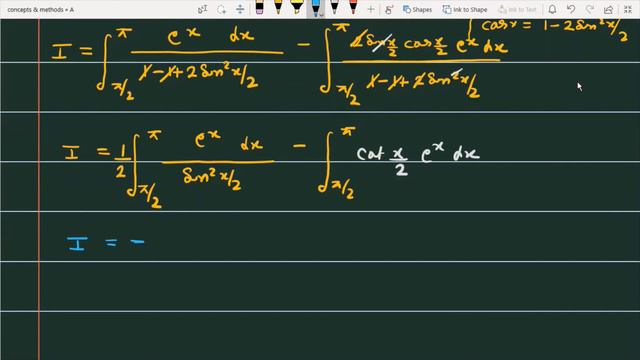Viewport: 640px width, 360px height.
Task: Select the red pen
Action: click(x=353, y=8)
